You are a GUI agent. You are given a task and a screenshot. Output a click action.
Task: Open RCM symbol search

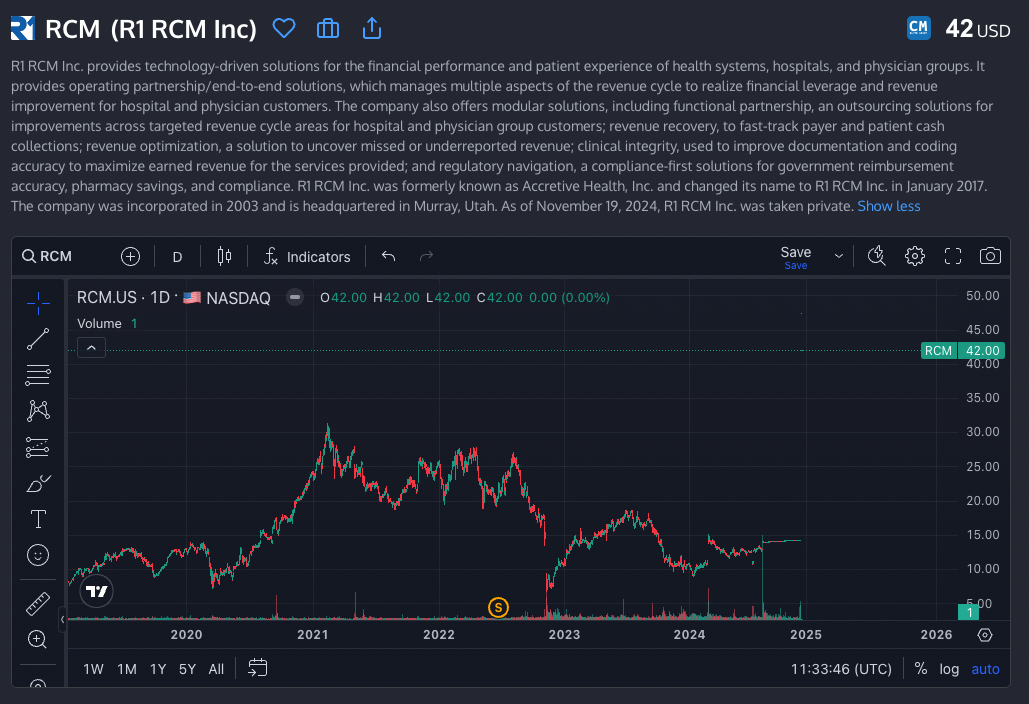tap(47, 256)
